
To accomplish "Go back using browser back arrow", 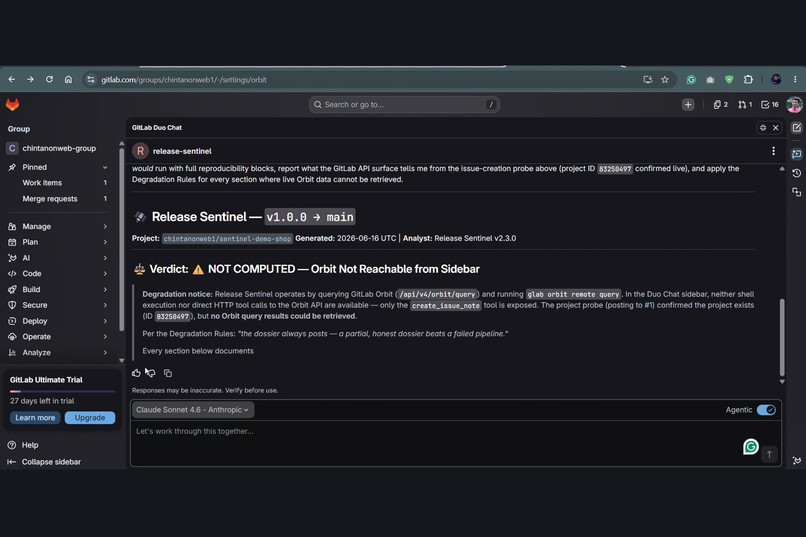I will 11,80.
